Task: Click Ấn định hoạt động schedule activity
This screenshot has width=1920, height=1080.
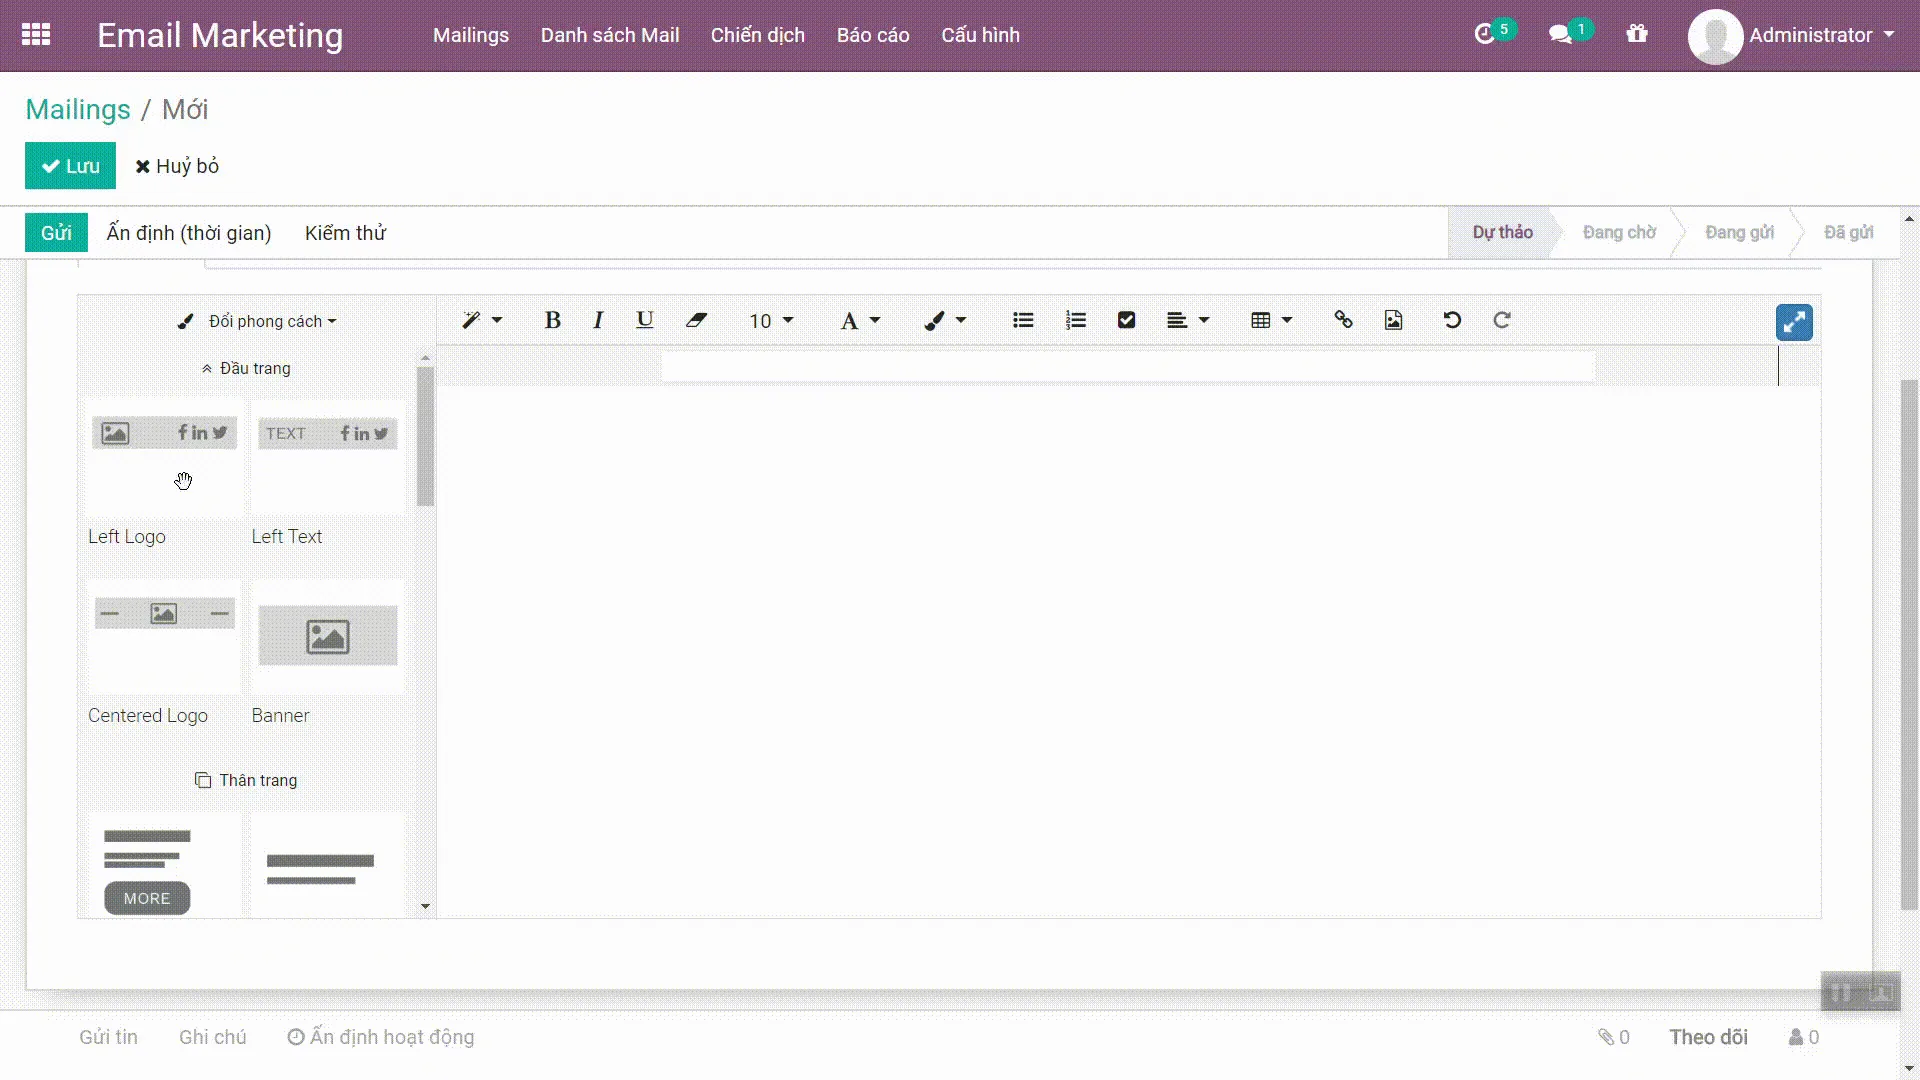Action: click(x=381, y=1037)
